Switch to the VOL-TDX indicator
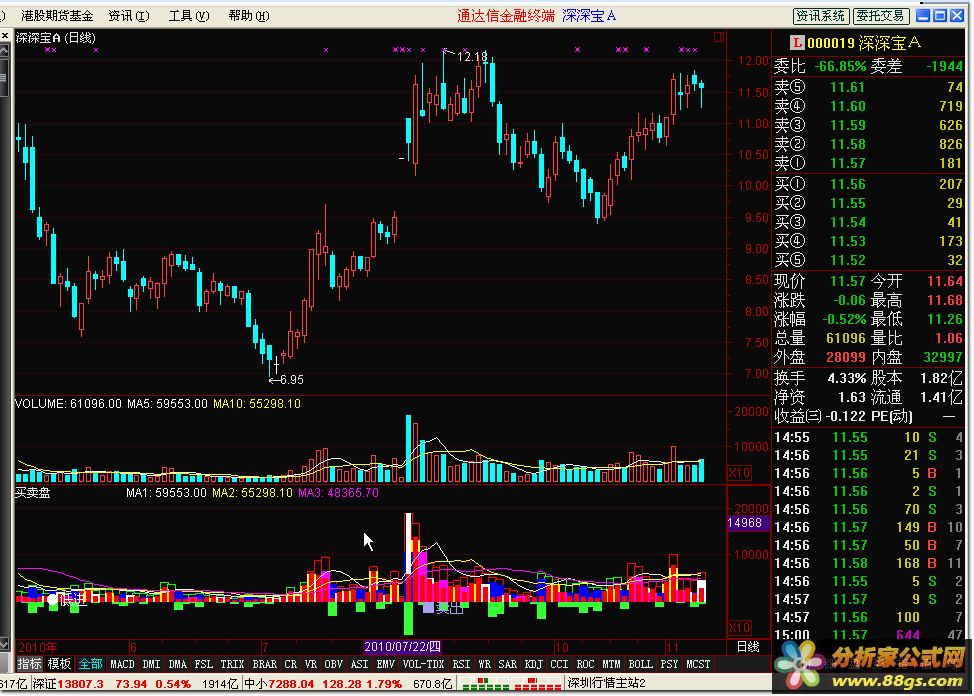 [x=423, y=664]
